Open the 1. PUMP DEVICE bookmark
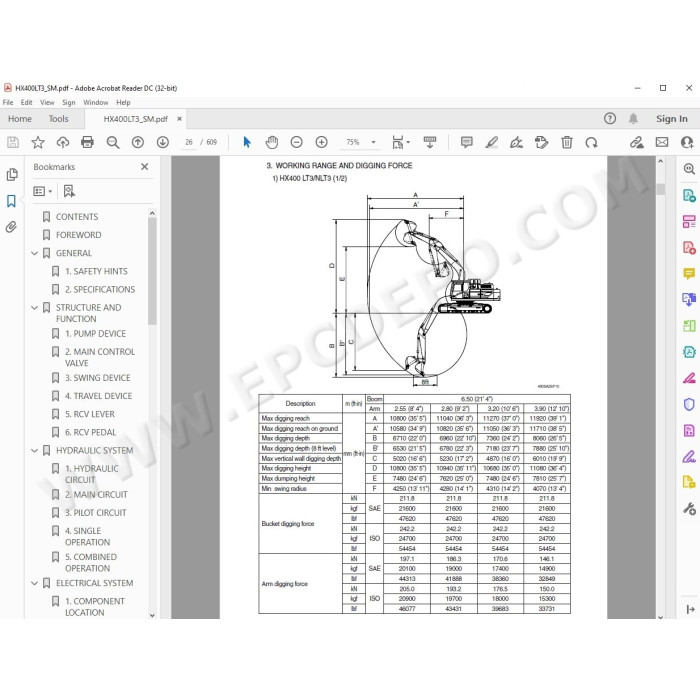This screenshot has height=700, width=700. pos(96,333)
